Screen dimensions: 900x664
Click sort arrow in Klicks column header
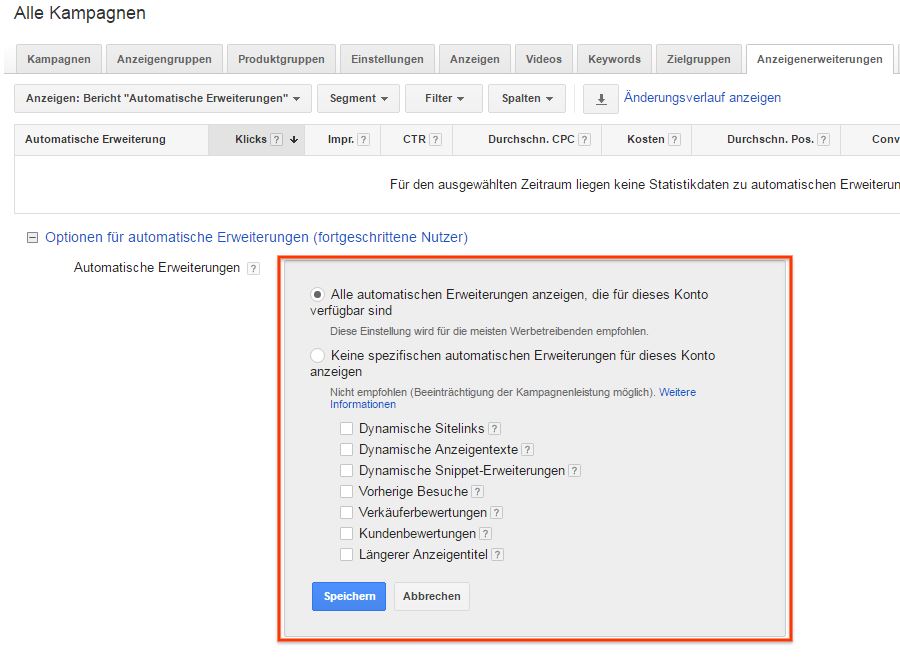294,139
